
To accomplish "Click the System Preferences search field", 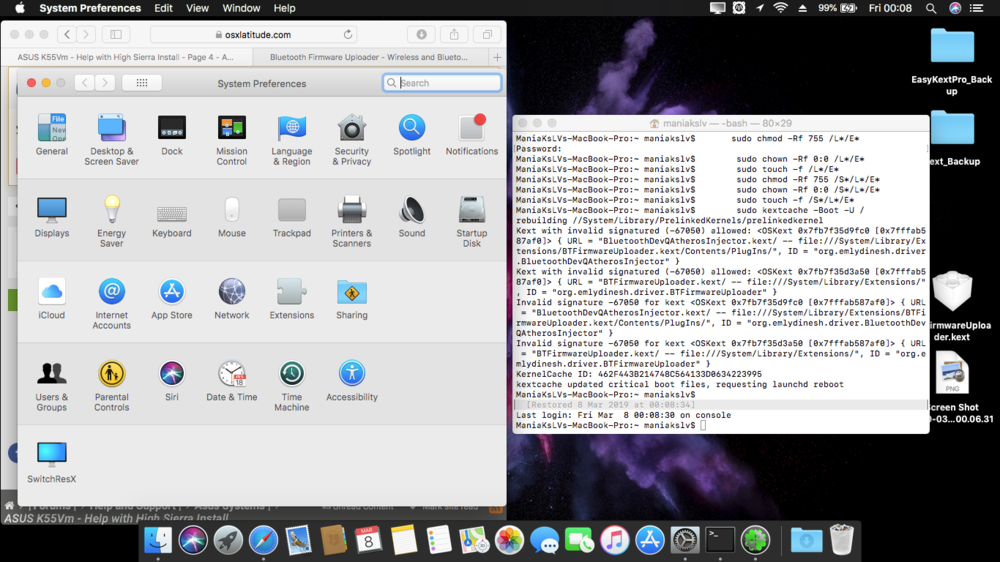I will 442,83.
